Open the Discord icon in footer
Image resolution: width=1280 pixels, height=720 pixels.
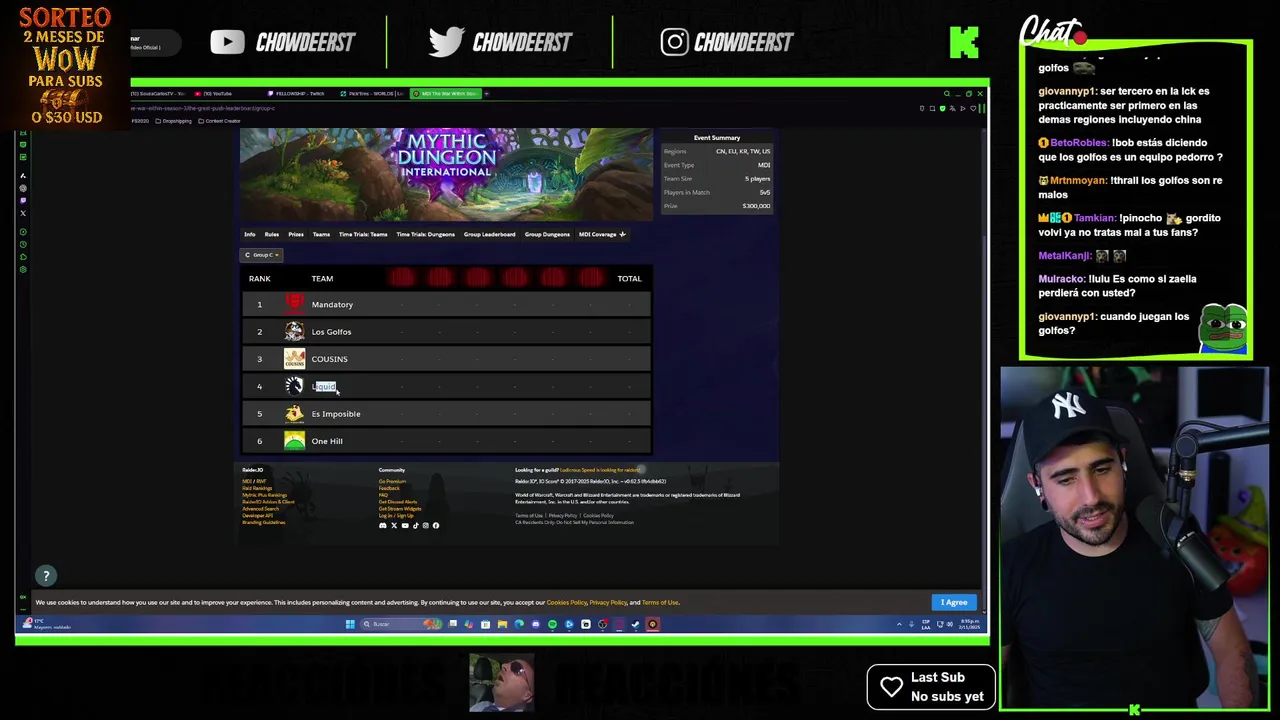[383, 525]
